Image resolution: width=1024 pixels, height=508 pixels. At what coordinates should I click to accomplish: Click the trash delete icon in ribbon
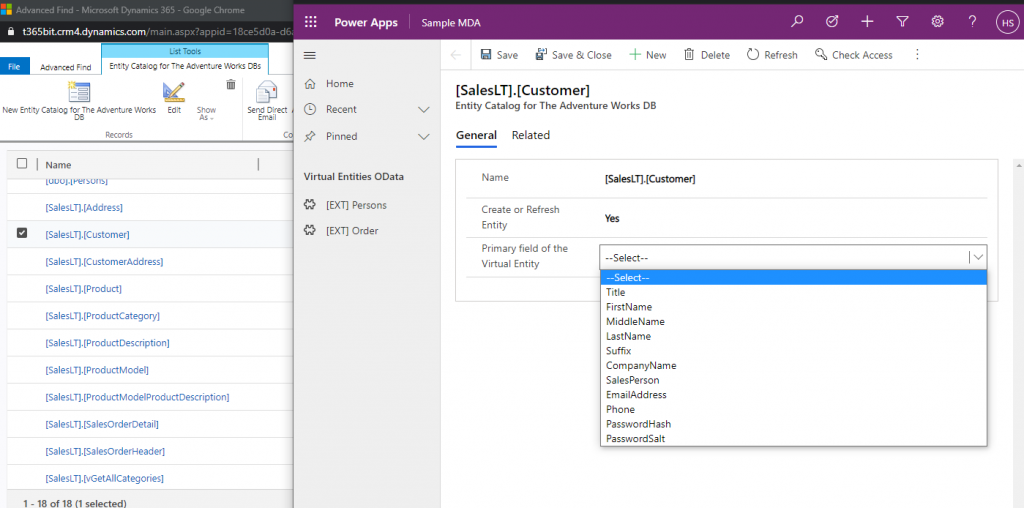[231, 84]
